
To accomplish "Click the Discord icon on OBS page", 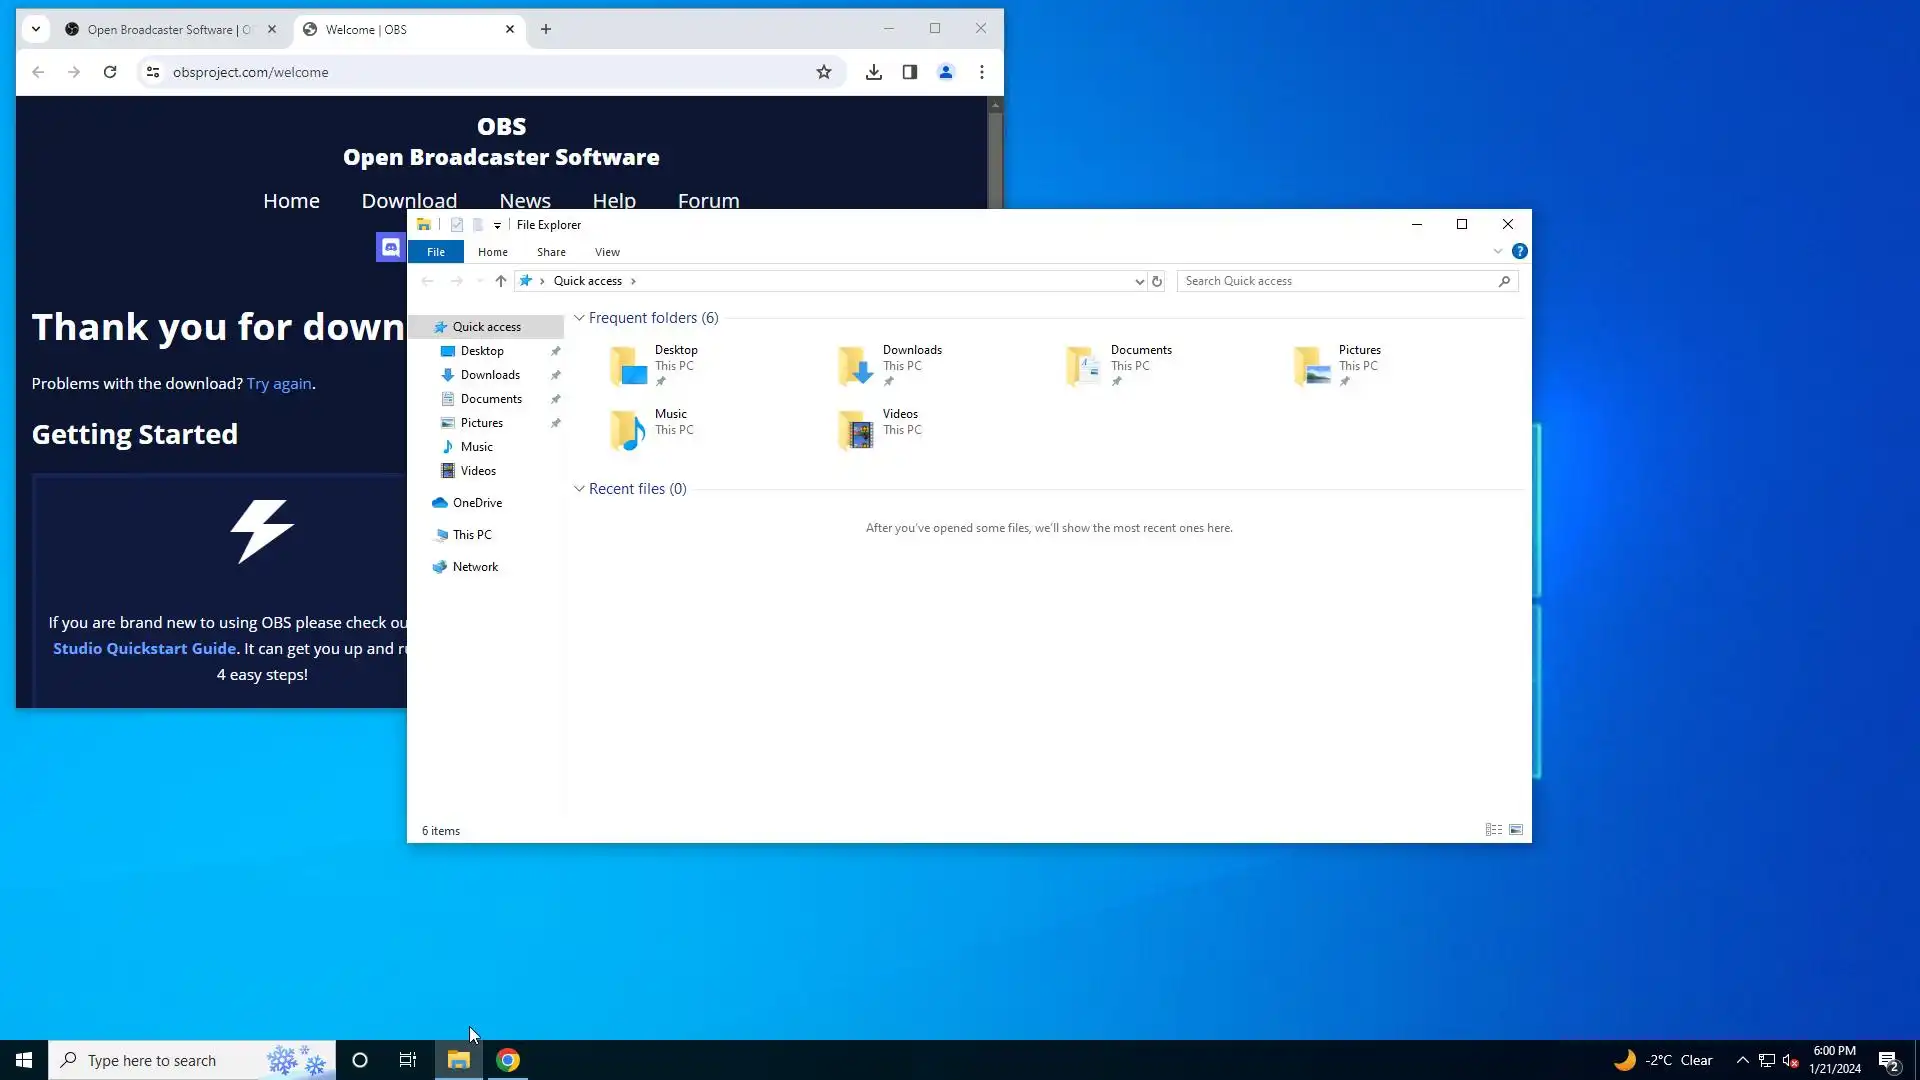I will point(390,247).
